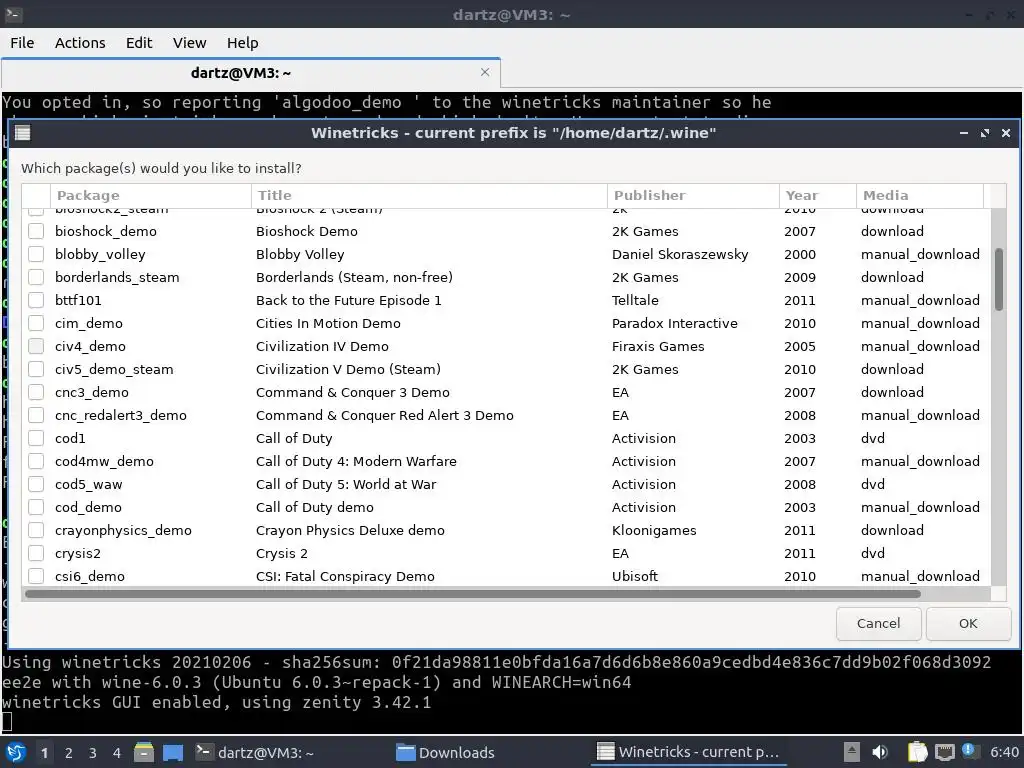Click the 'Firaxis Games' publisher cell
The width and height of the screenshot is (1024, 768).
pos(658,346)
